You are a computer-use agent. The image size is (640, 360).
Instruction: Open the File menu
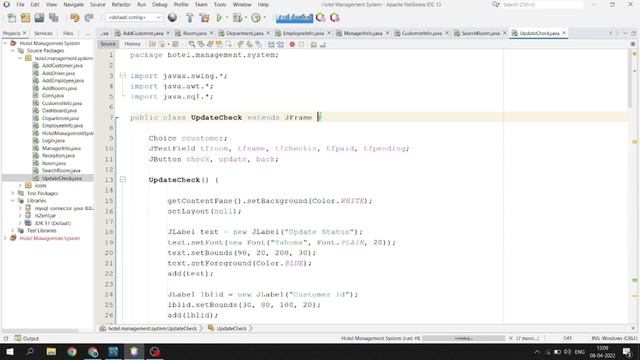20,4
